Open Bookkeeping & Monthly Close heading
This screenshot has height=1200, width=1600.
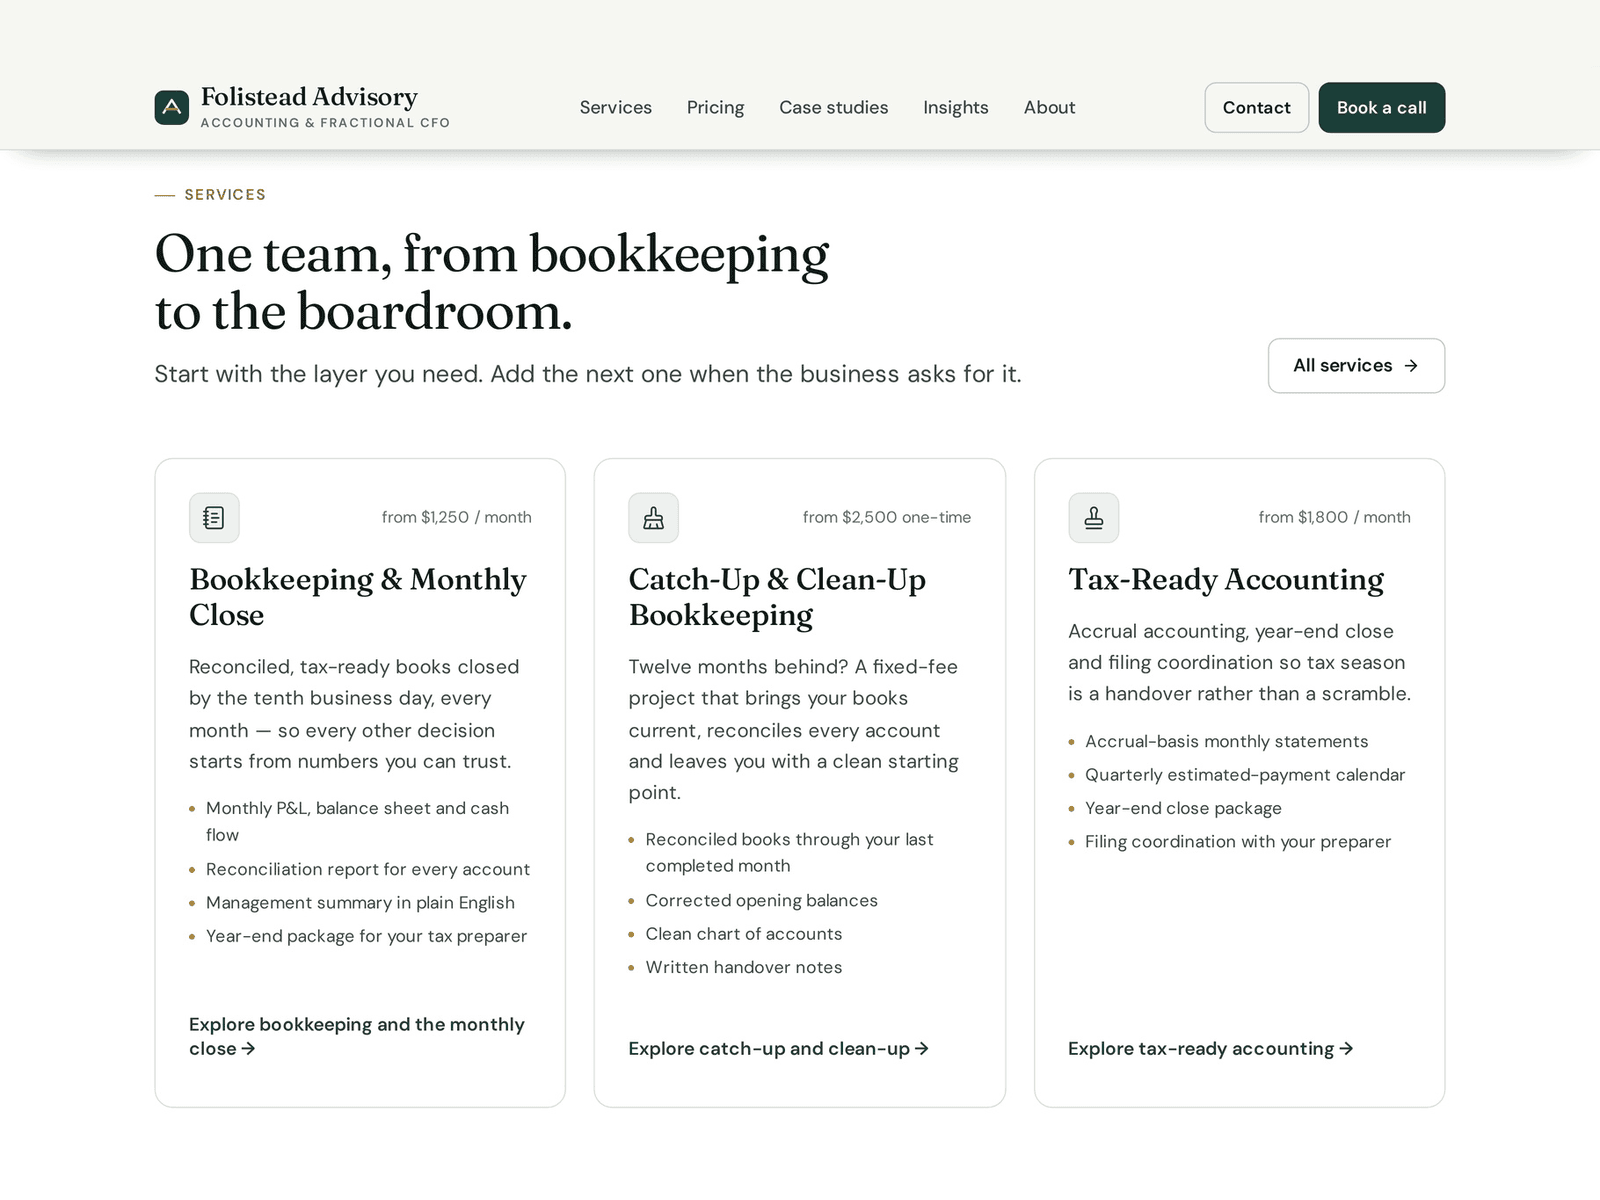pos(358,597)
